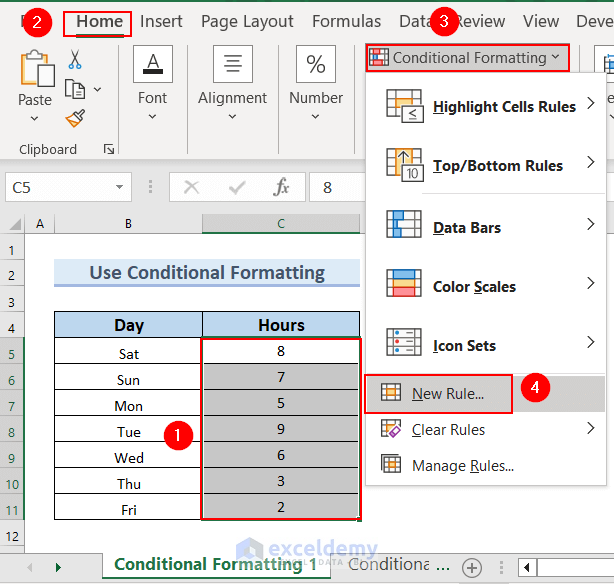The height and width of the screenshot is (584, 614).
Task: Click the title cell Use Conditional Formatting
Action: (207, 273)
